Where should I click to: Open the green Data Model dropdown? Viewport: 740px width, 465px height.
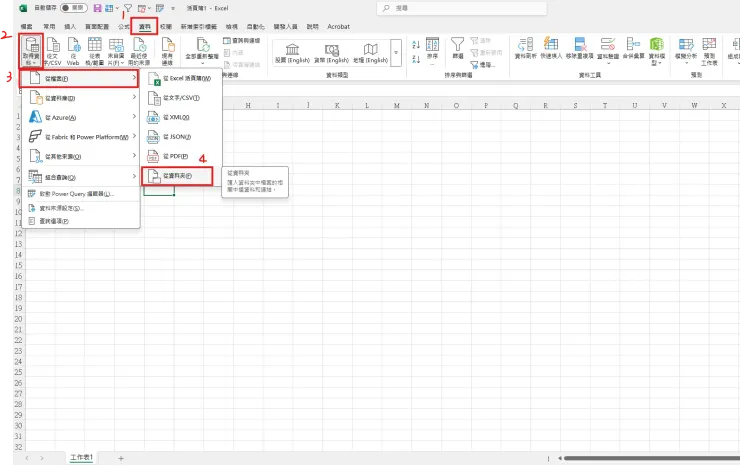point(656,51)
